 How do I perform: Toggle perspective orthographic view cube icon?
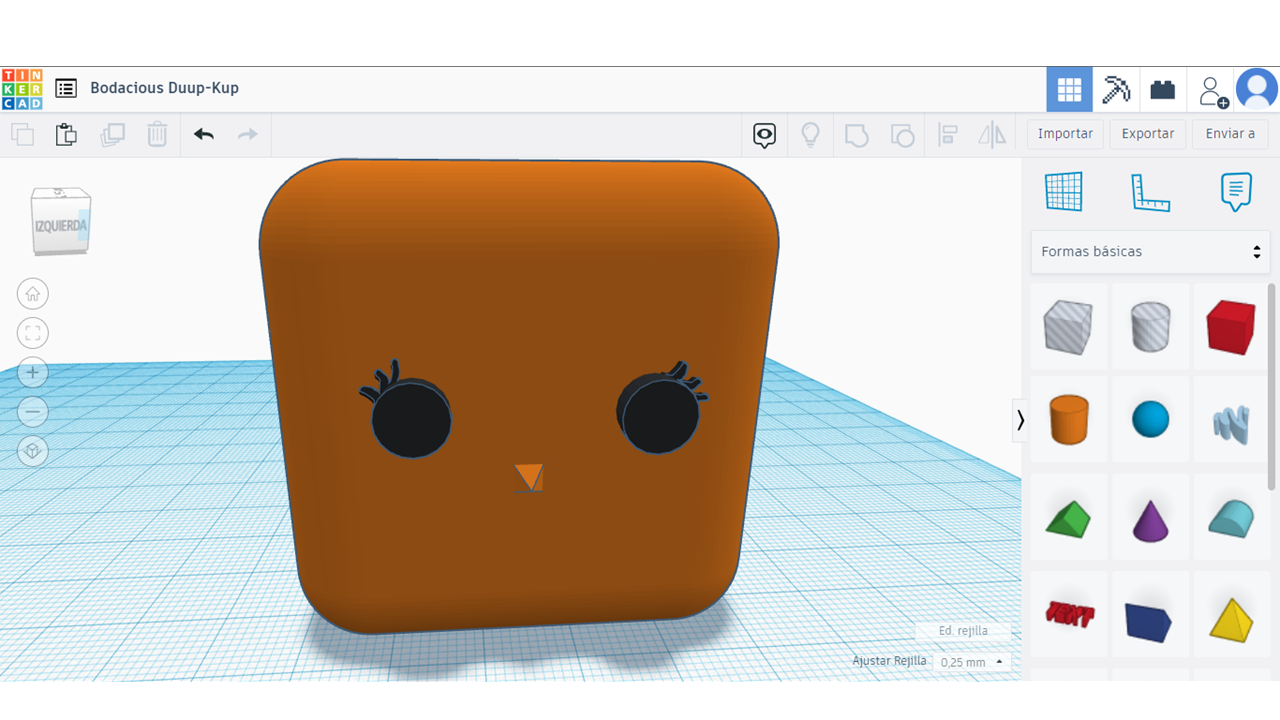[33, 451]
